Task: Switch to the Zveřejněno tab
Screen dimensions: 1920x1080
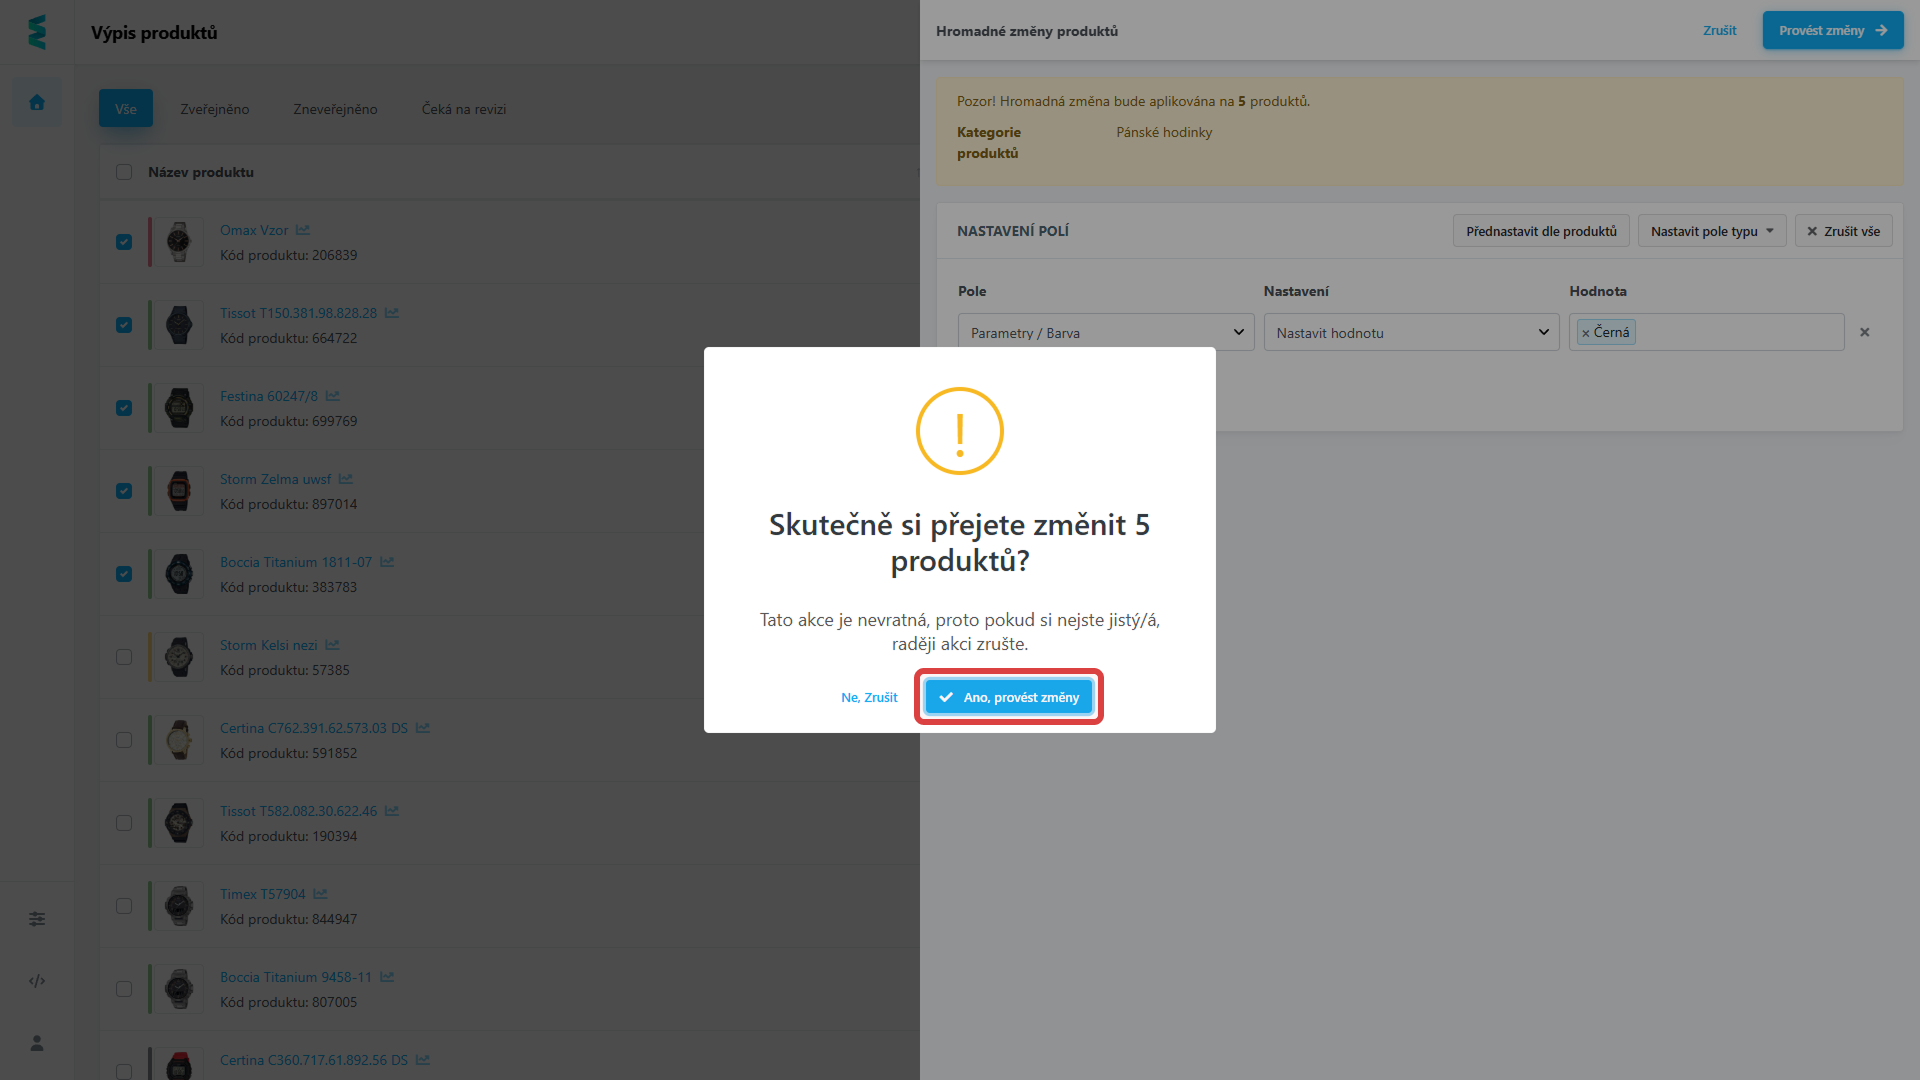Action: click(214, 109)
